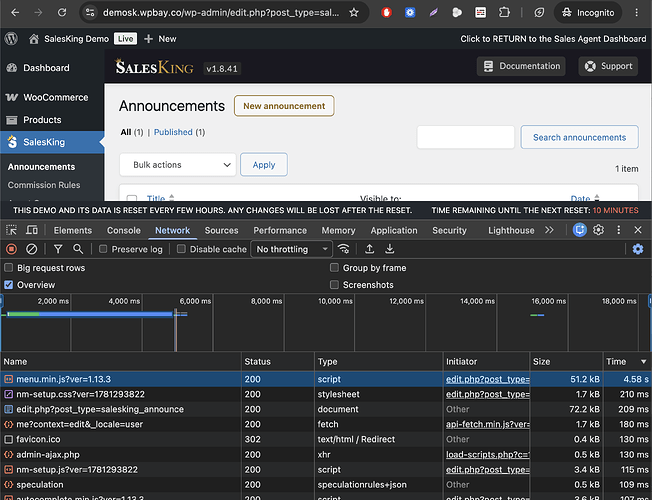Click the New announcement button
The height and width of the screenshot is (500, 652).
(284, 106)
